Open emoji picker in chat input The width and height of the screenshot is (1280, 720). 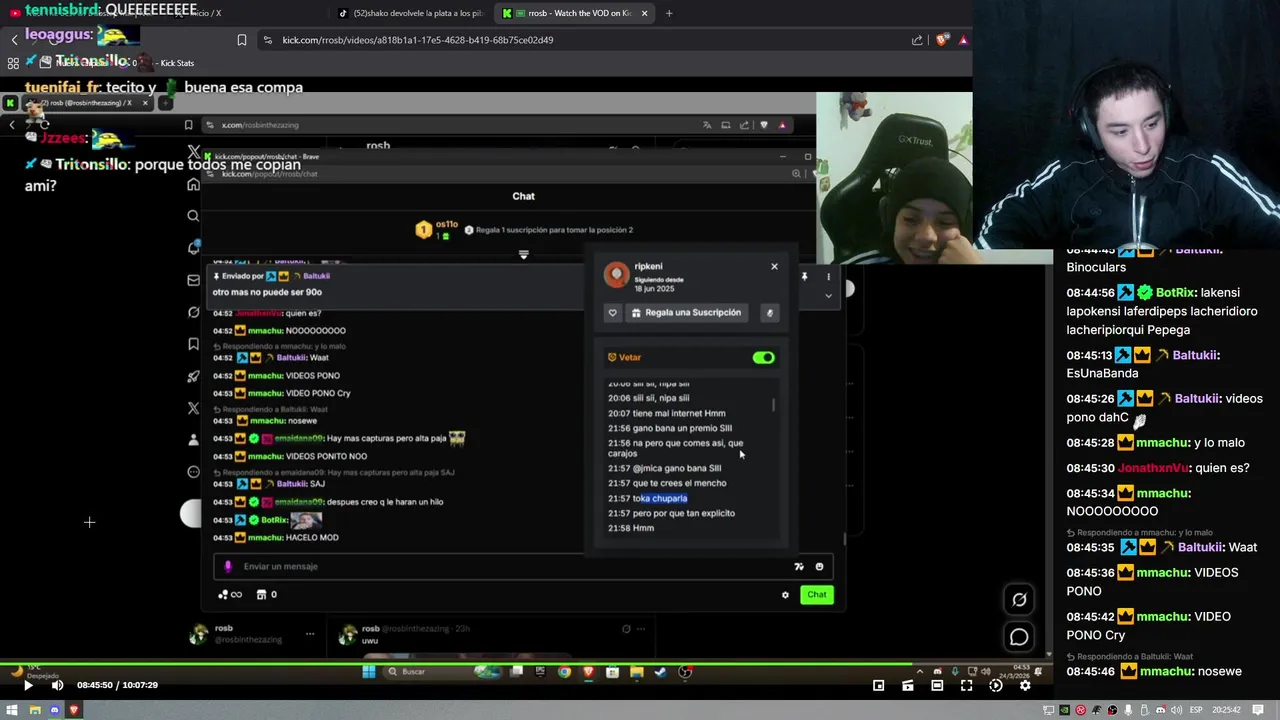(819, 567)
